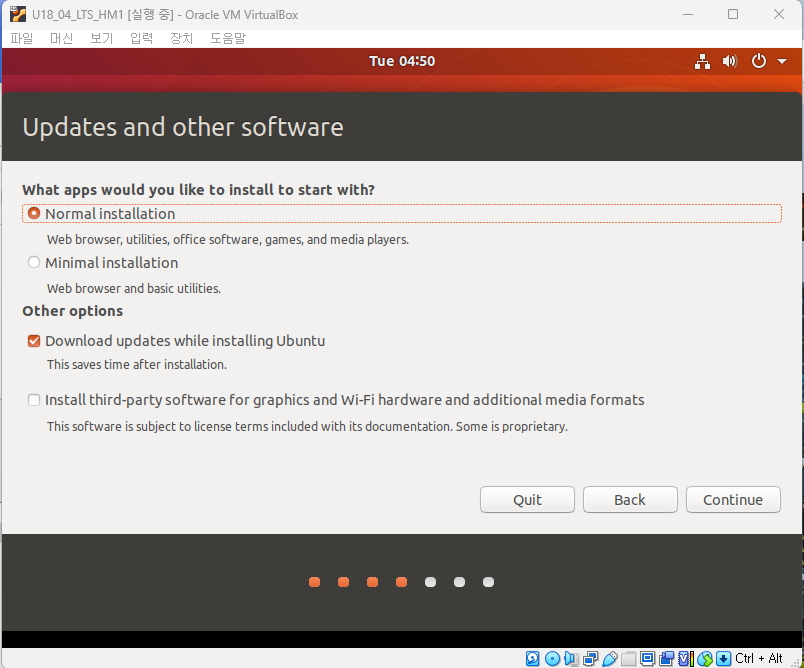Viewport: 804px width, 668px height.
Task: Select the Normal installation radio button
Action: click(34, 213)
